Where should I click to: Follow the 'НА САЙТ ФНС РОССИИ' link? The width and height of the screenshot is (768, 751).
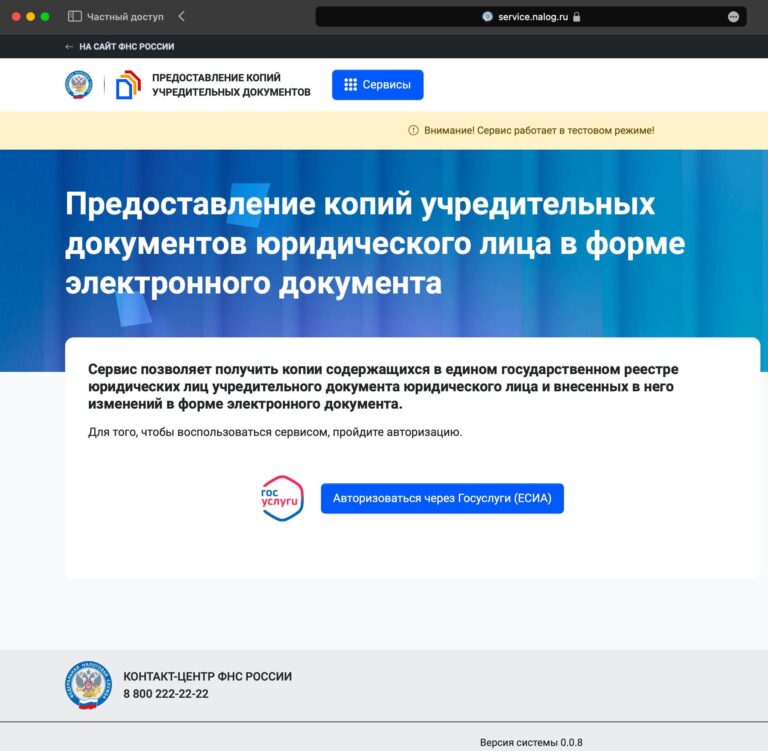(126, 47)
